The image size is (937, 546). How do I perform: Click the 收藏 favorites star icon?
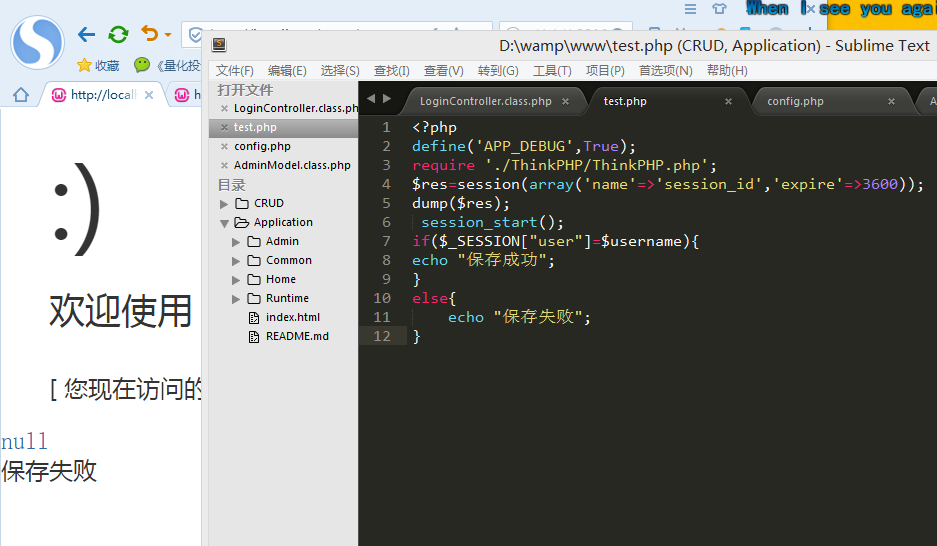pos(84,66)
